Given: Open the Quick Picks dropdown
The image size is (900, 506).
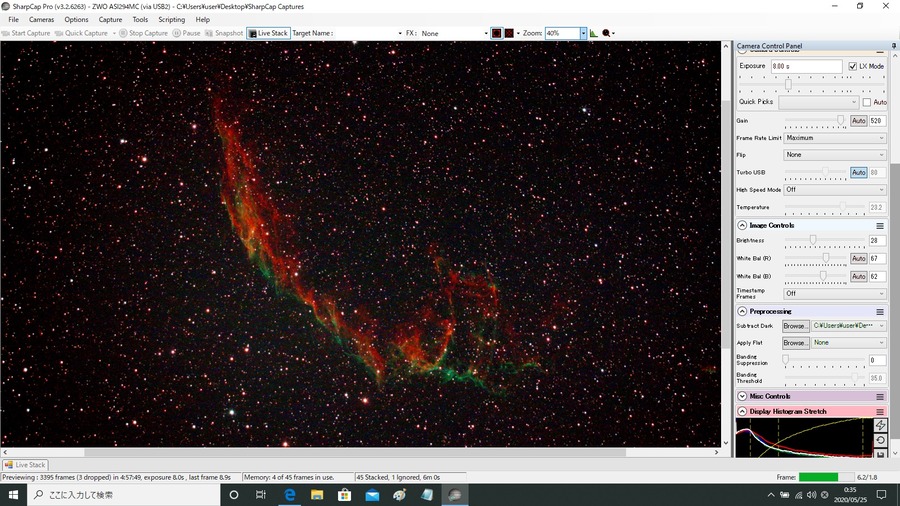Looking at the screenshot, I should click(818, 102).
